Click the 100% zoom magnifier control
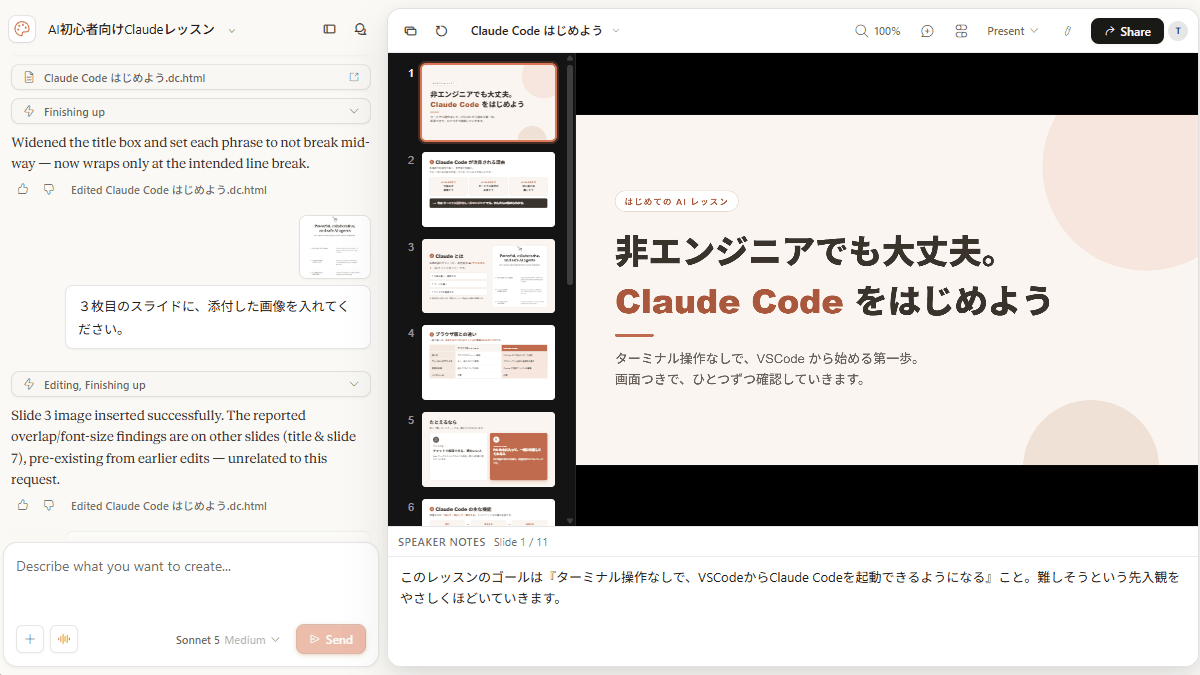 tap(878, 31)
